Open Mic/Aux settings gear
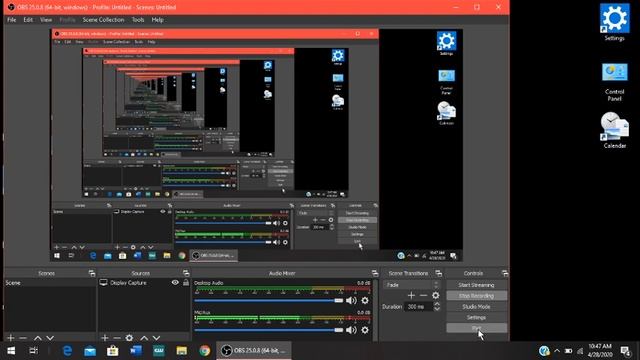 [x=365, y=330]
